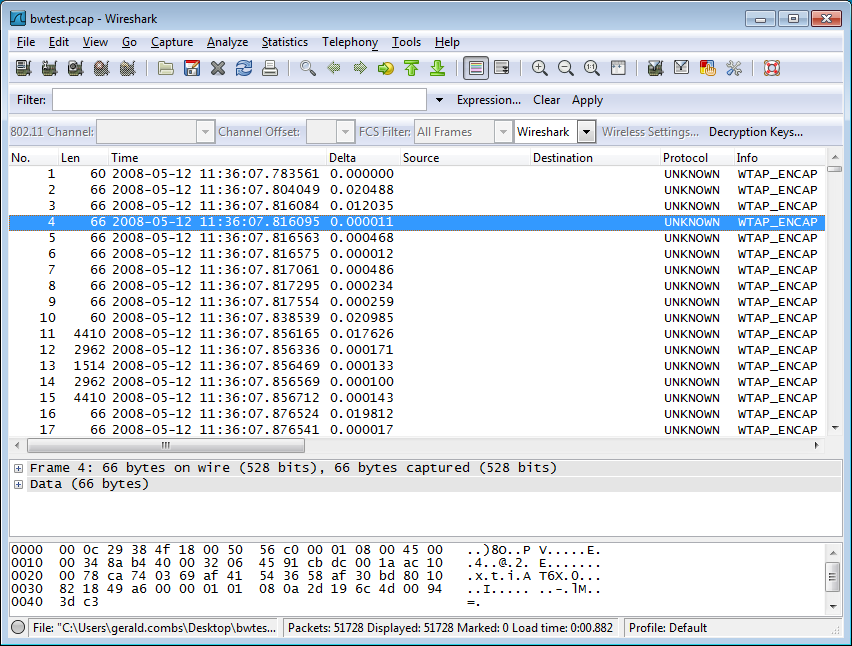Start a new live capture icon
Screen dimensions: 852x646
click(x=76, y=68)
